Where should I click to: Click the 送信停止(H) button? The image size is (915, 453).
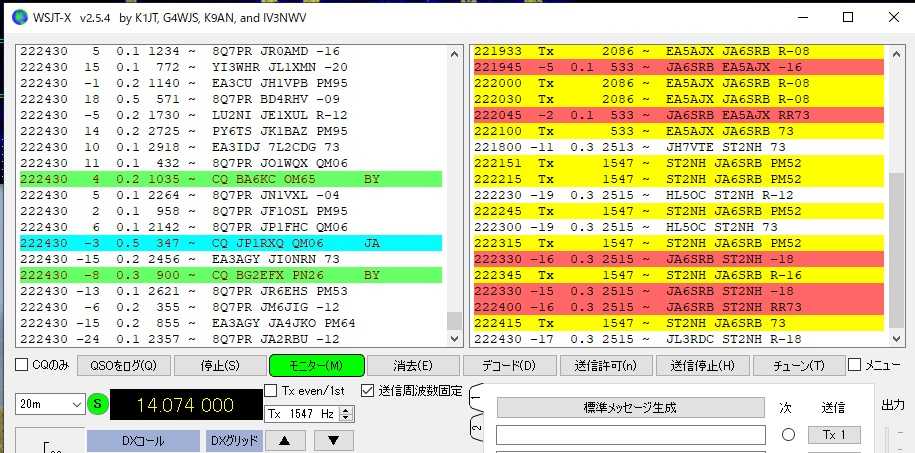(x=702, y=366)
